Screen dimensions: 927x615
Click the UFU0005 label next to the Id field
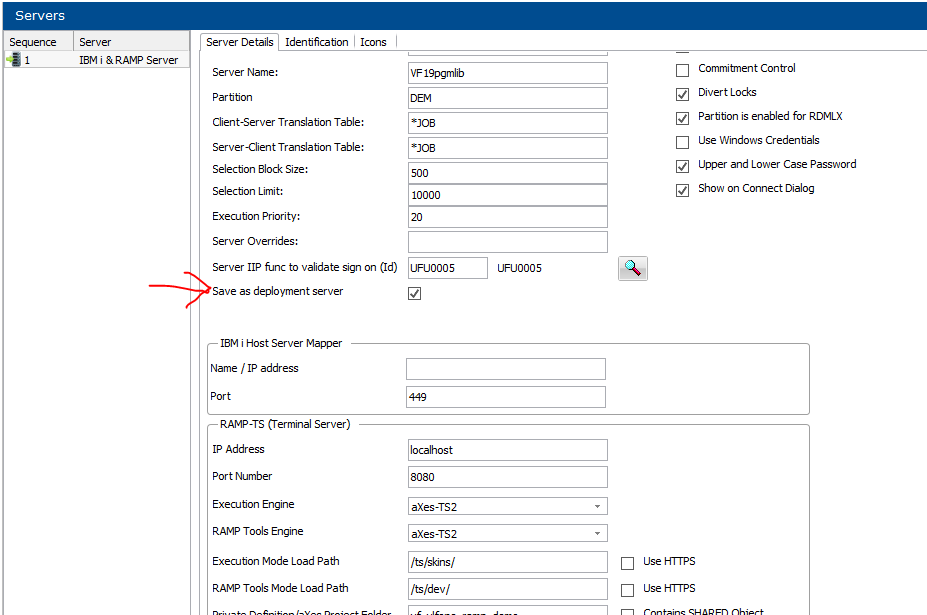(x=519, y=268)
